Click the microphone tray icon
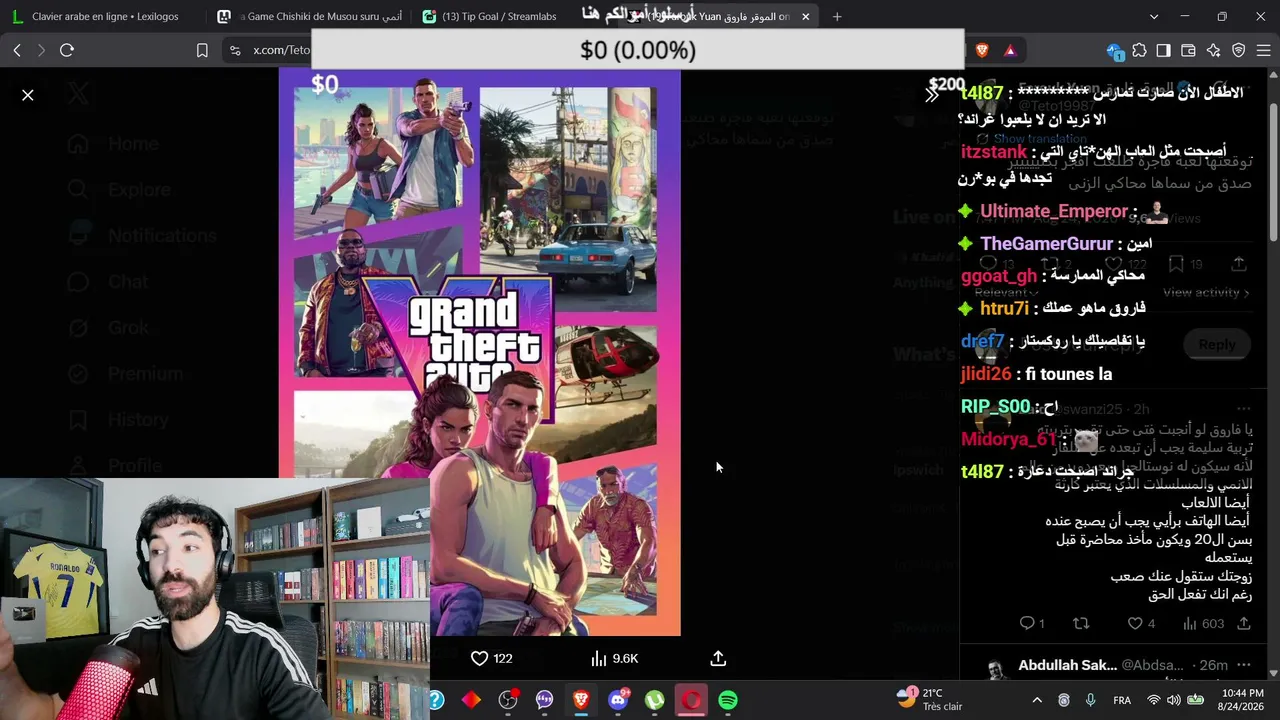1280x720 pixels. (1090, 700)
